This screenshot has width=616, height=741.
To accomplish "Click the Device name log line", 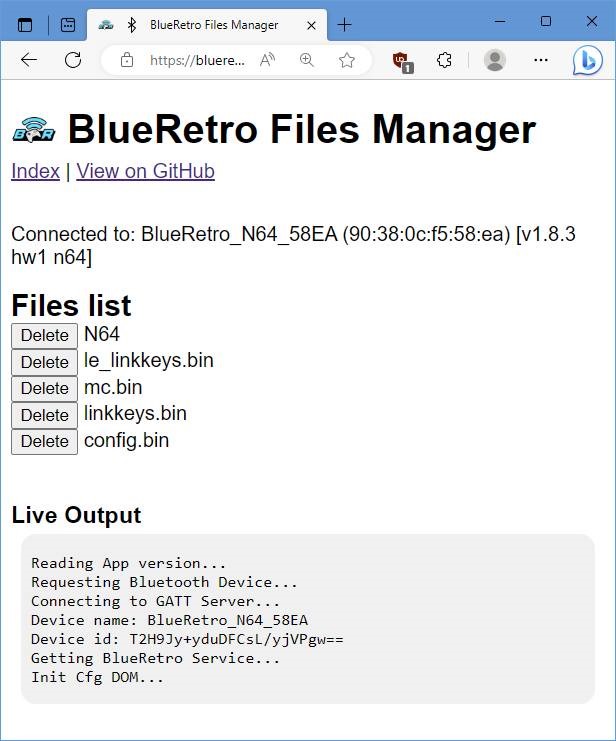I will tap(169, 620).
